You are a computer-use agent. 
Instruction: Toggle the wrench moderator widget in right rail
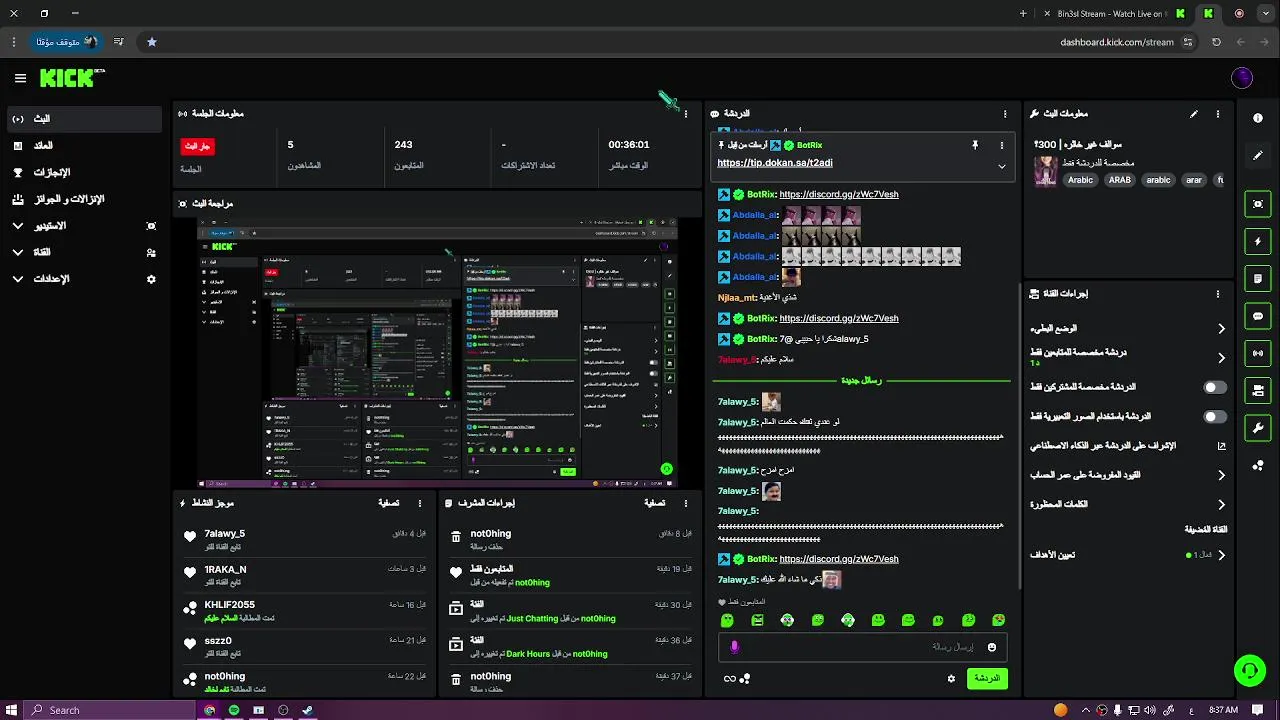pos(1258,428)
